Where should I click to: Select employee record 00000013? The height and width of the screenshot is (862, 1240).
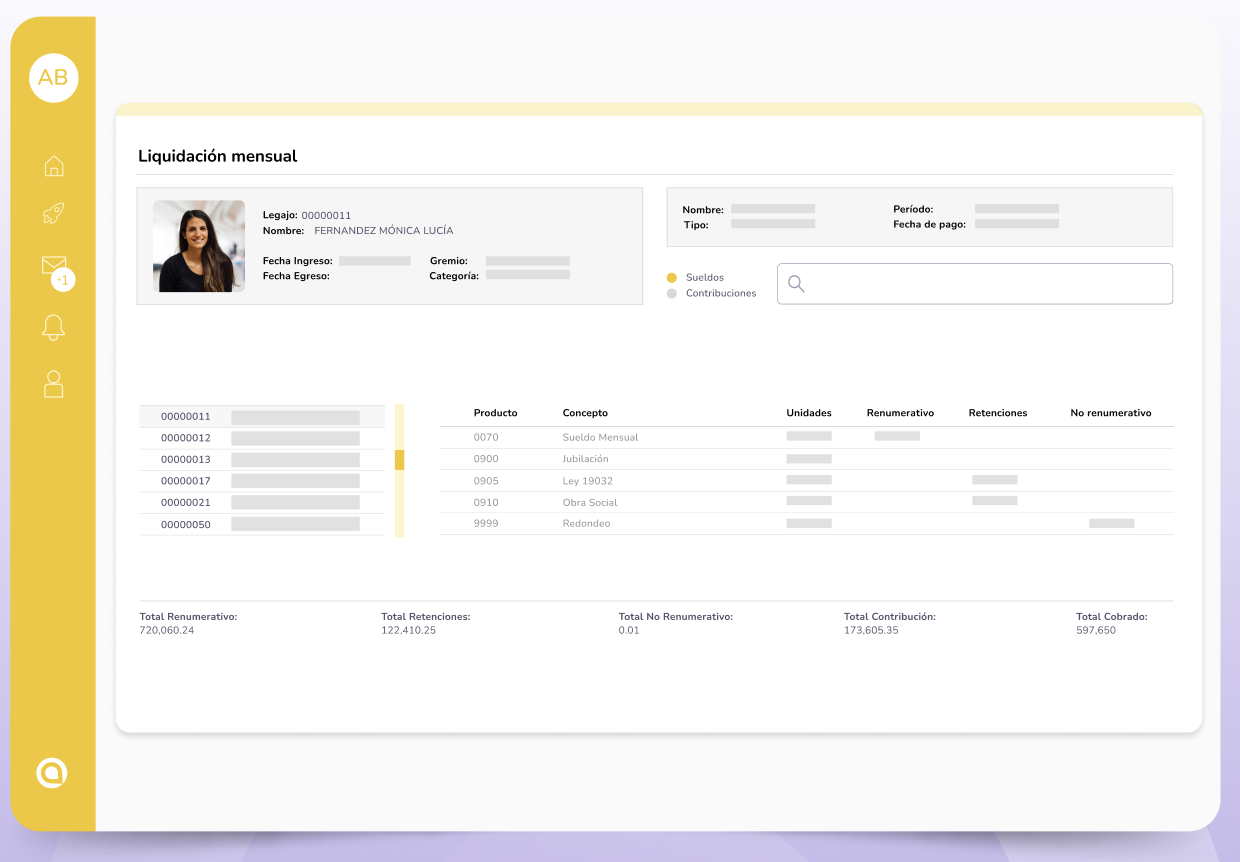186,460
